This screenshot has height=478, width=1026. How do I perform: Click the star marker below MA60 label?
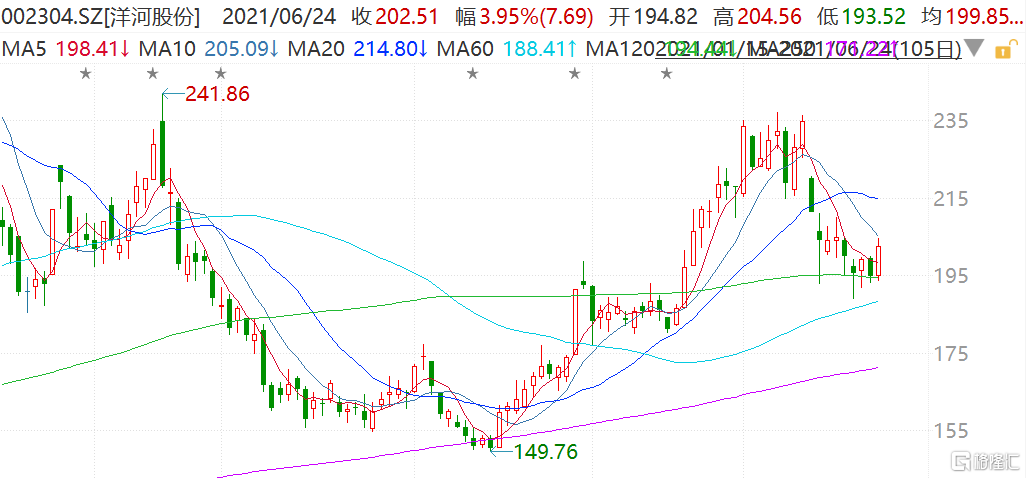coord(472,74)
